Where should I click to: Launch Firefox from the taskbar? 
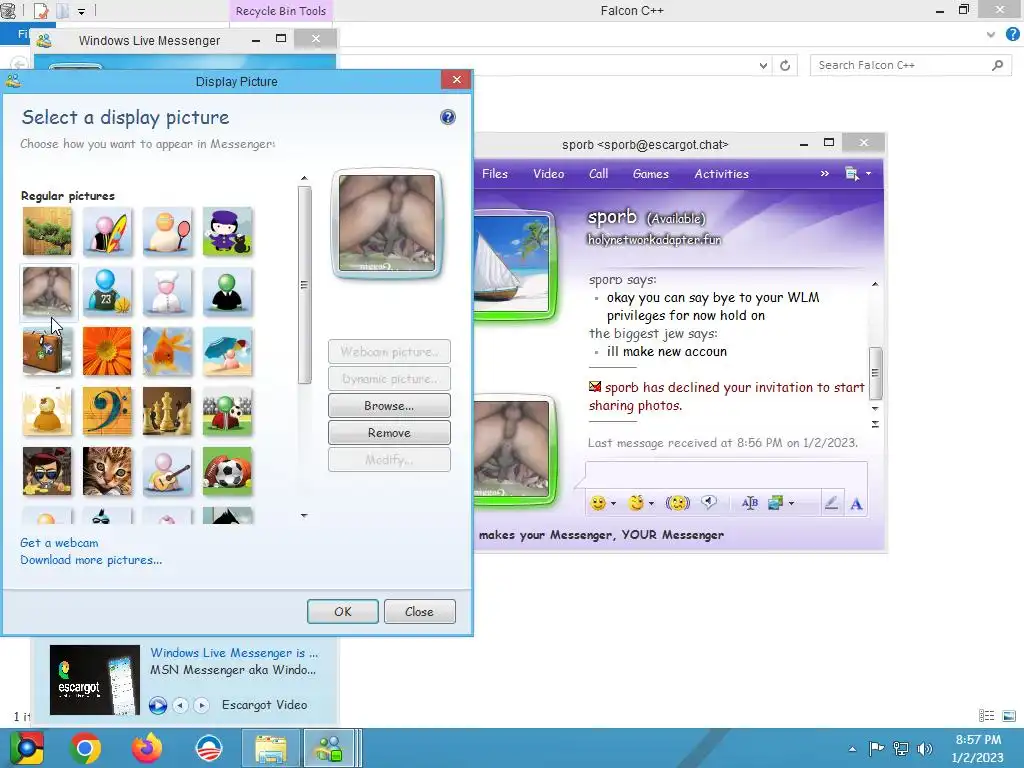click(x=147, y=748)
